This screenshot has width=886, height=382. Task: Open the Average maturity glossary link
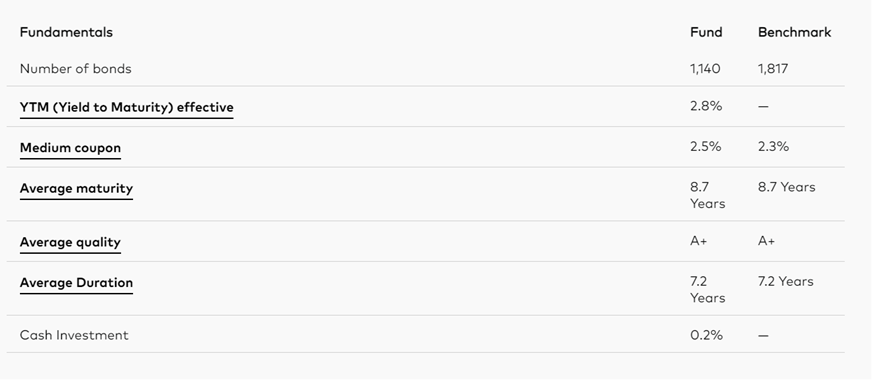[76, 189]
